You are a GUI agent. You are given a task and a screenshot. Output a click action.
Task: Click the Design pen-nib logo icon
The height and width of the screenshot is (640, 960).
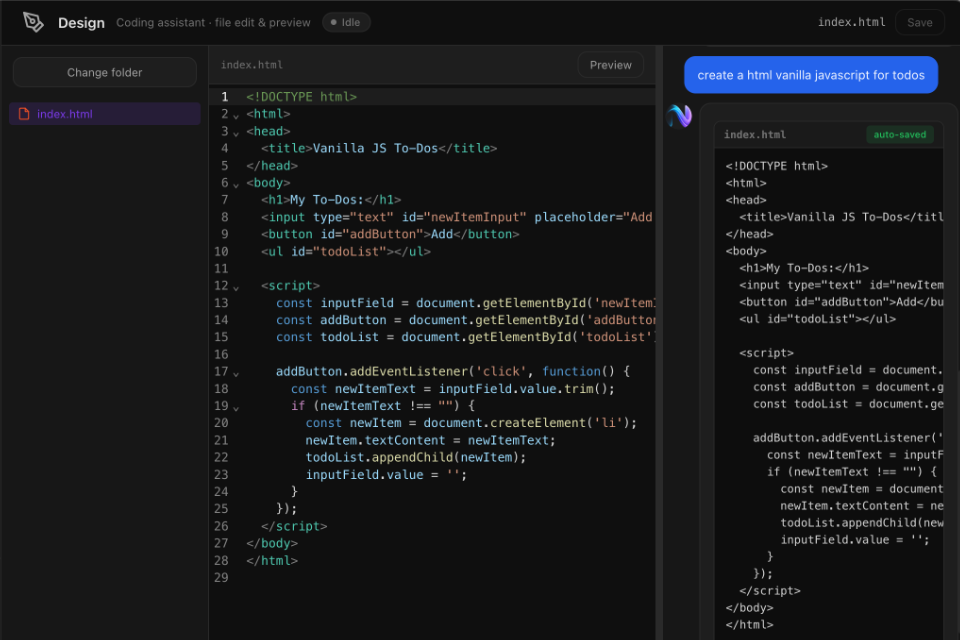tap(33, 22)
